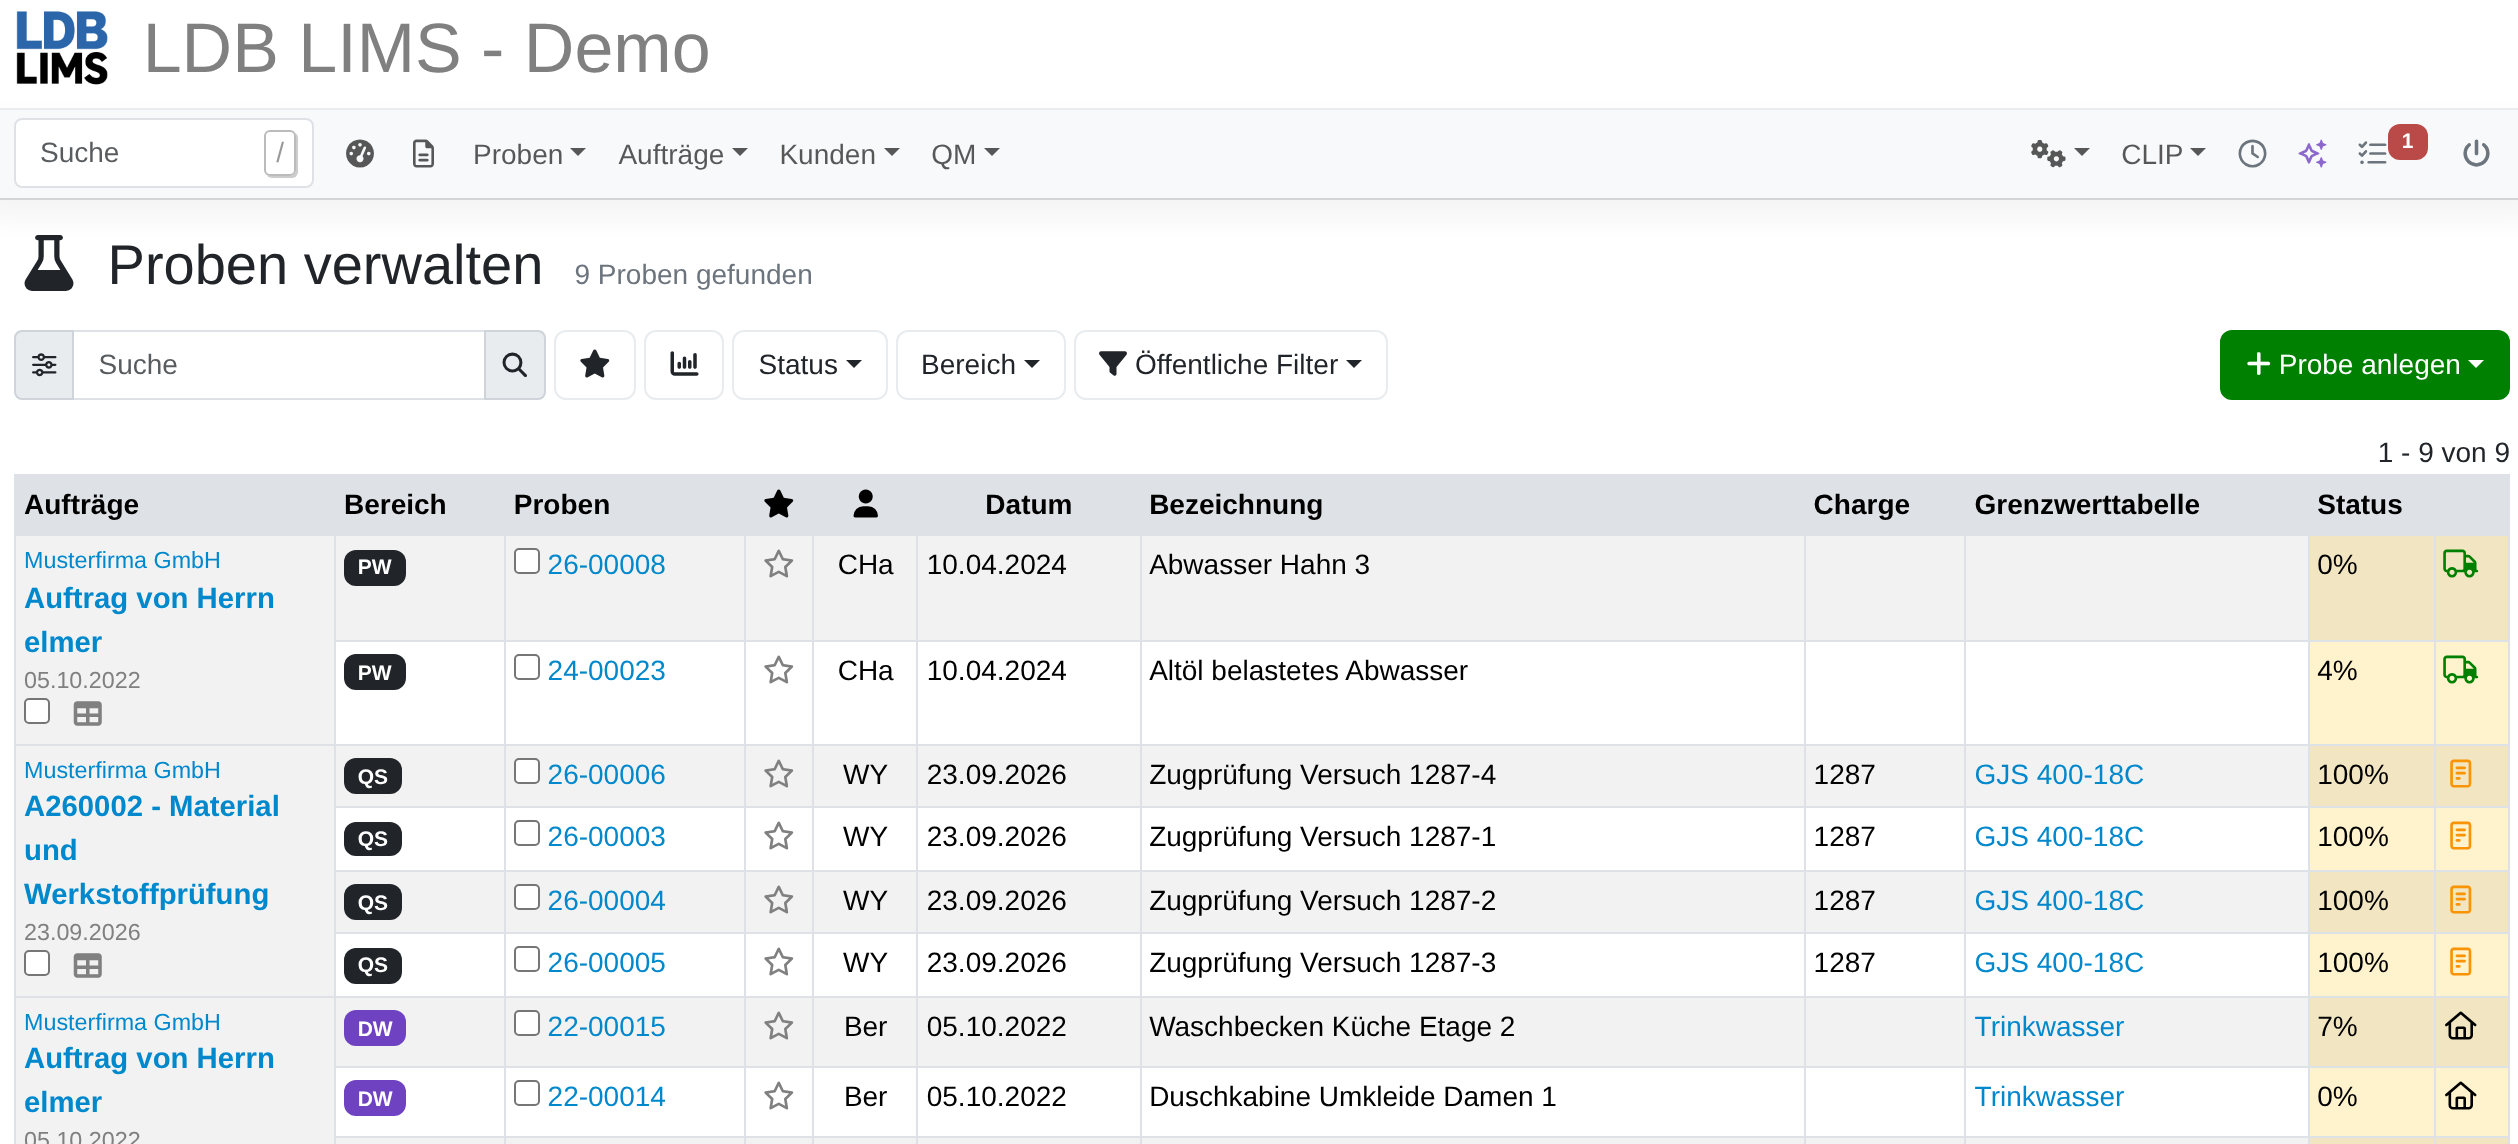
Task: Open Trinkwasser link for Duschkabine Umkleide Damen 1
Action: click(2048, 1097)
